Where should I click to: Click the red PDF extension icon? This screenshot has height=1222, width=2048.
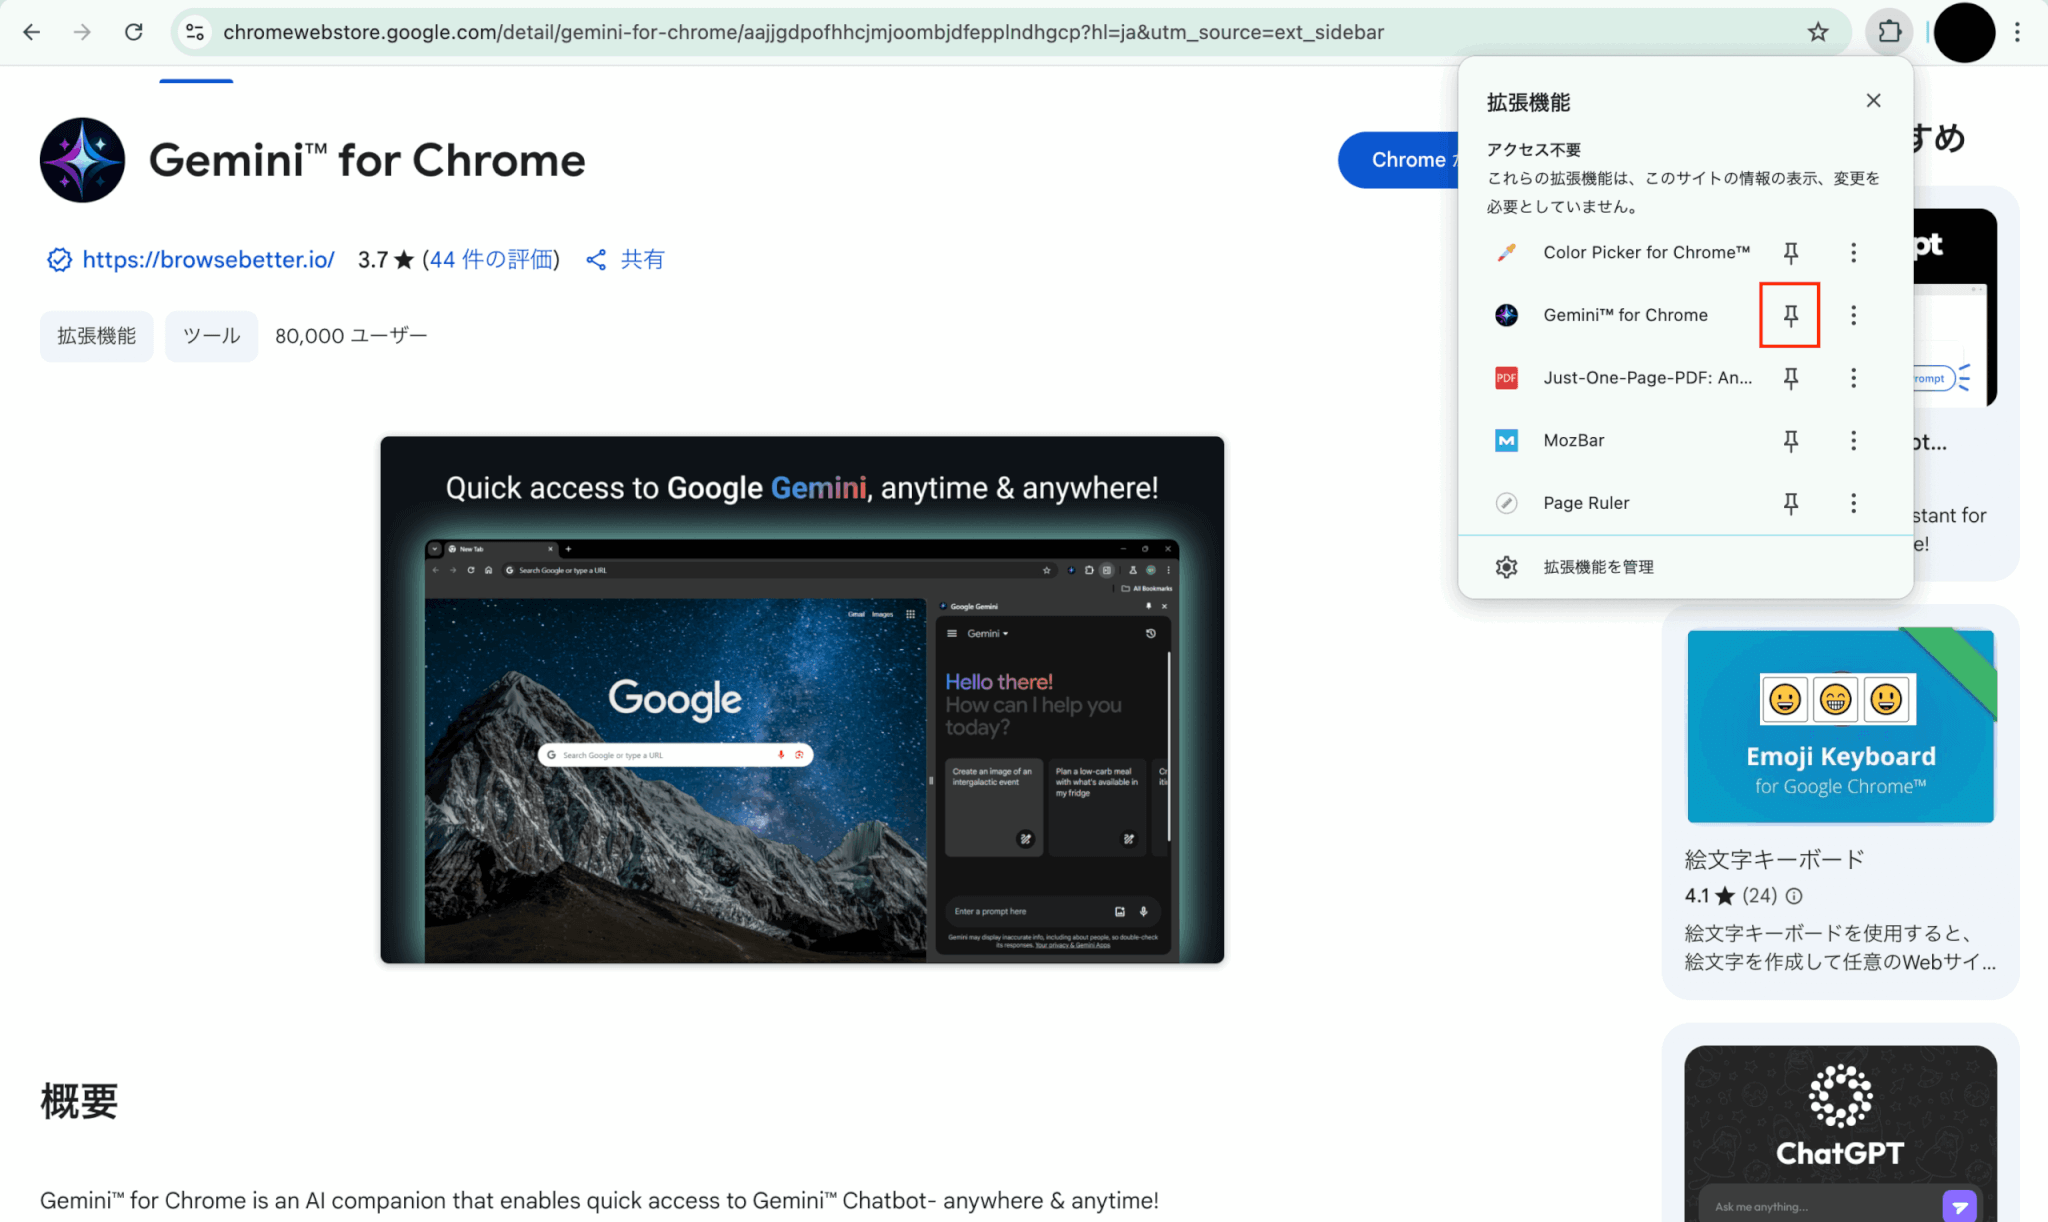[x=1506, y=378]
